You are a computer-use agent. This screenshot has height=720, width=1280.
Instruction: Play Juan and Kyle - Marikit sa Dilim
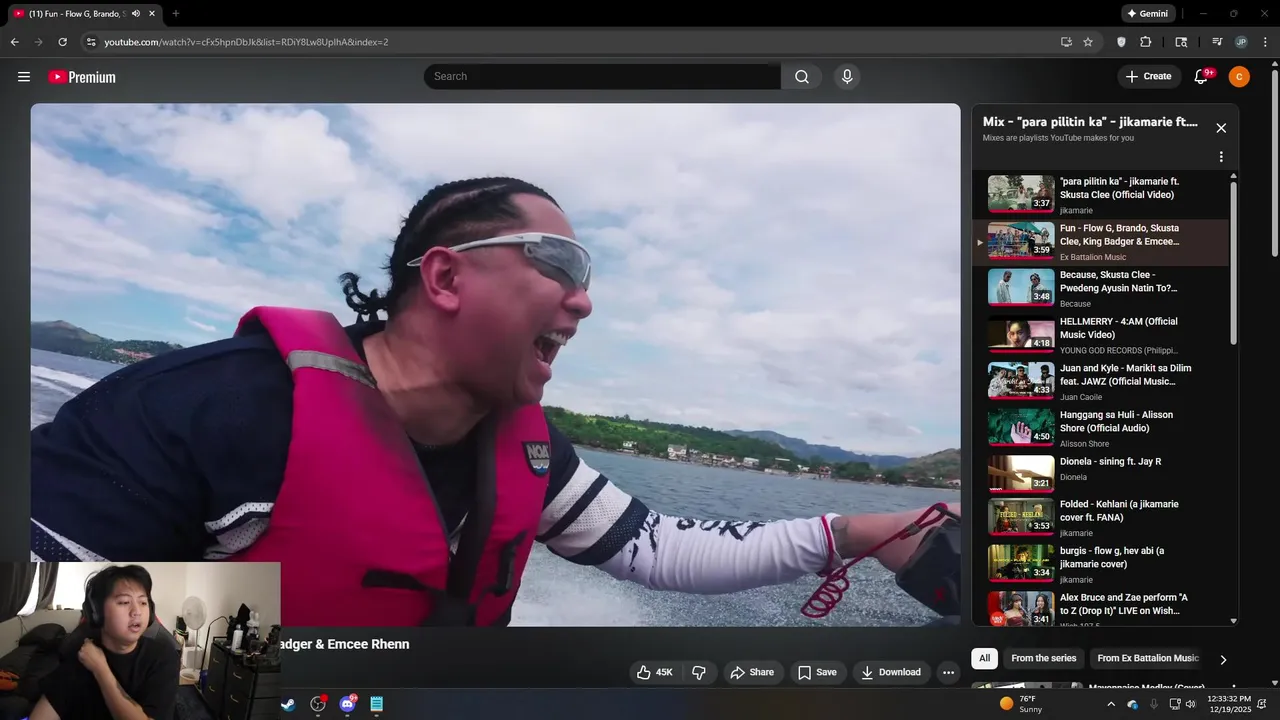pos(1100,382)
